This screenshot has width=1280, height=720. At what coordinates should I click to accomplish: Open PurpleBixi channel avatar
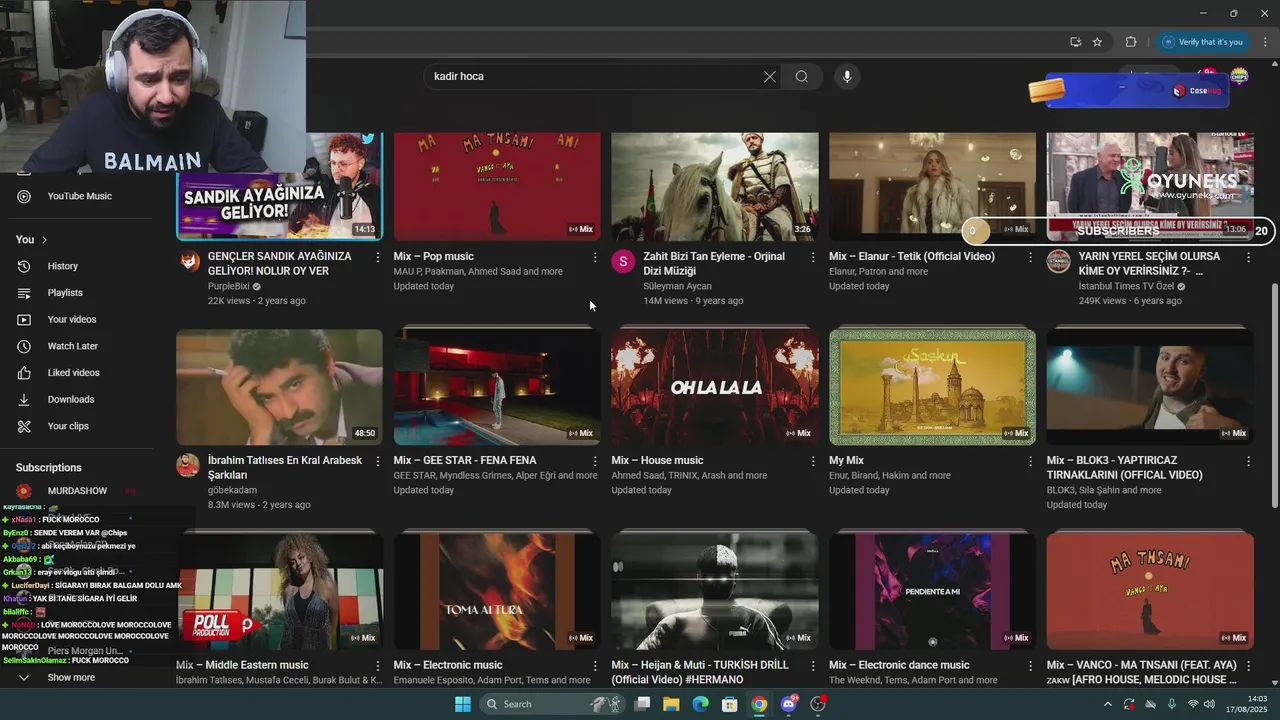(x=190, y=261)
